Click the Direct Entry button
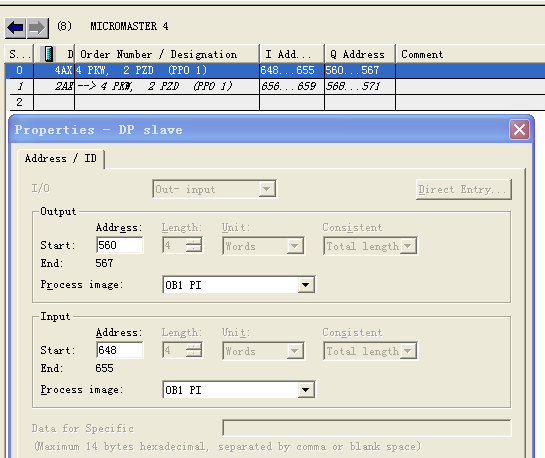 [464, 189]
